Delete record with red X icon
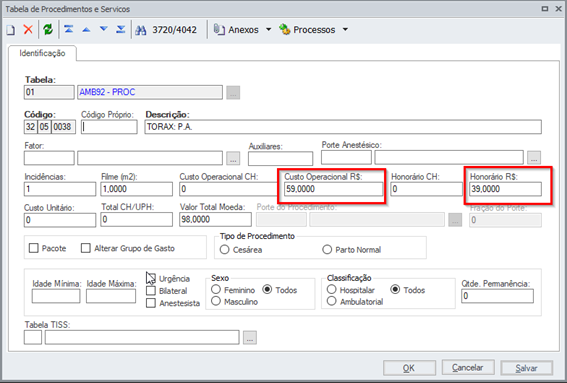The height and width of the screenshot is (383, 567). pos(28,30)
